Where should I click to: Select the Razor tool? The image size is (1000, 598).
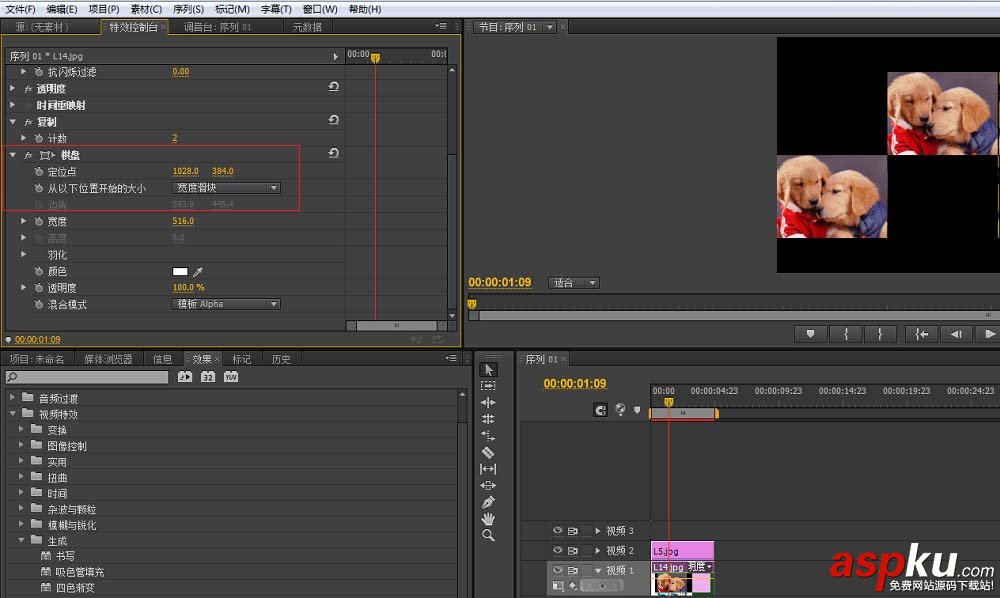488,453
